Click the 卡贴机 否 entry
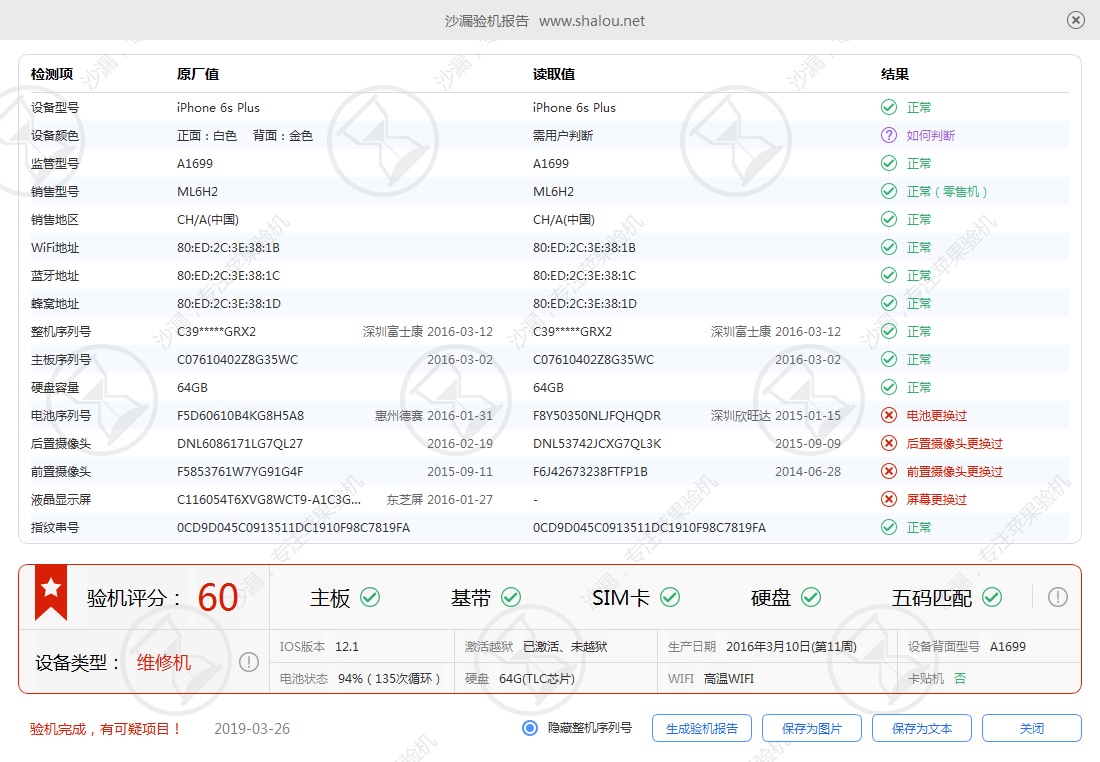The width and height of the screenshot is (1100, 762). pos(937,679)
